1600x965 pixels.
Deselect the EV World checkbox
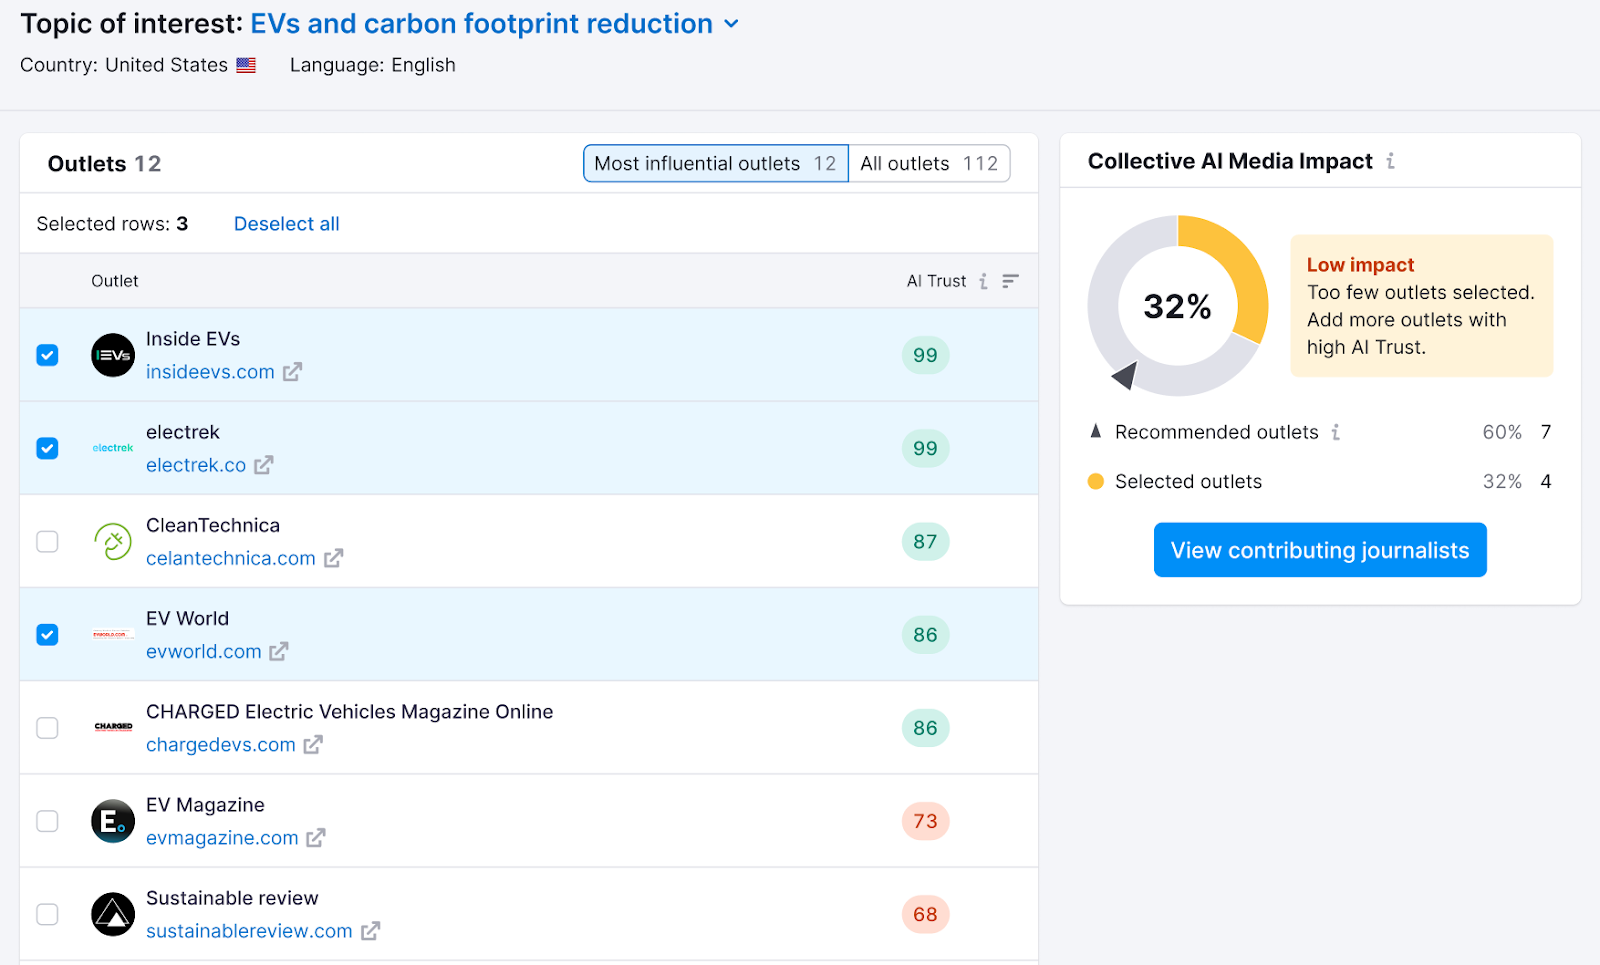pos(47,635)
